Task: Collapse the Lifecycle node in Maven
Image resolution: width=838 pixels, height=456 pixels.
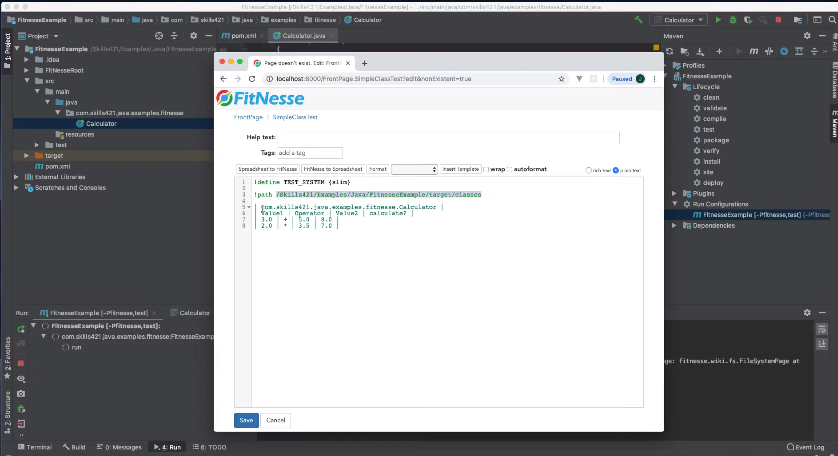Action: click(674, 87)
